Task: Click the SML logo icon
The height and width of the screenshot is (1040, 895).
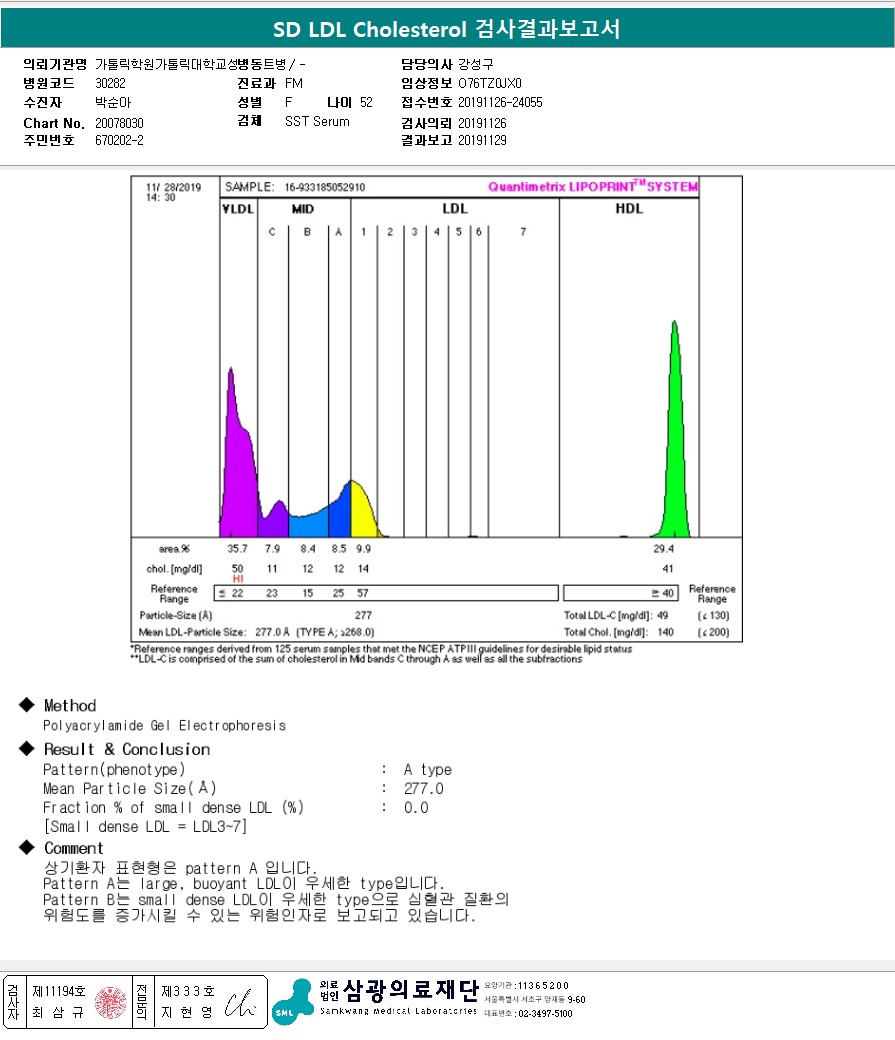Action: pos(293,1002)
